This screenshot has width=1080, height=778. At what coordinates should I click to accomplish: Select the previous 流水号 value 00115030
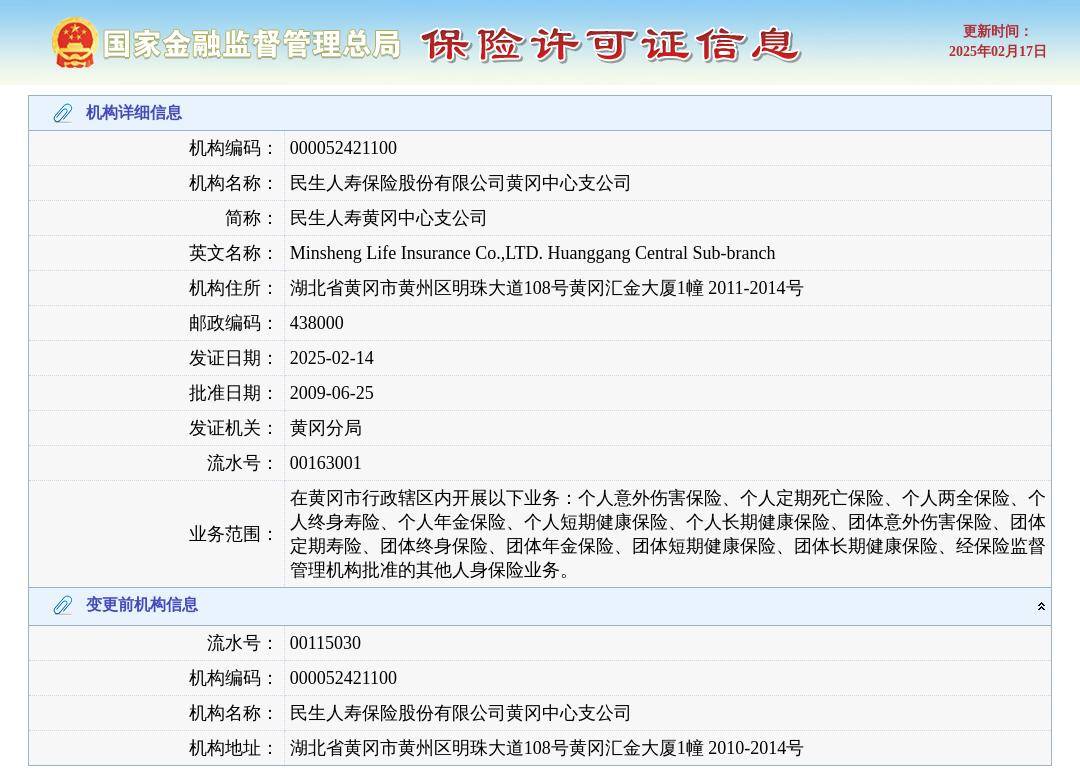(x=325, y=643)
